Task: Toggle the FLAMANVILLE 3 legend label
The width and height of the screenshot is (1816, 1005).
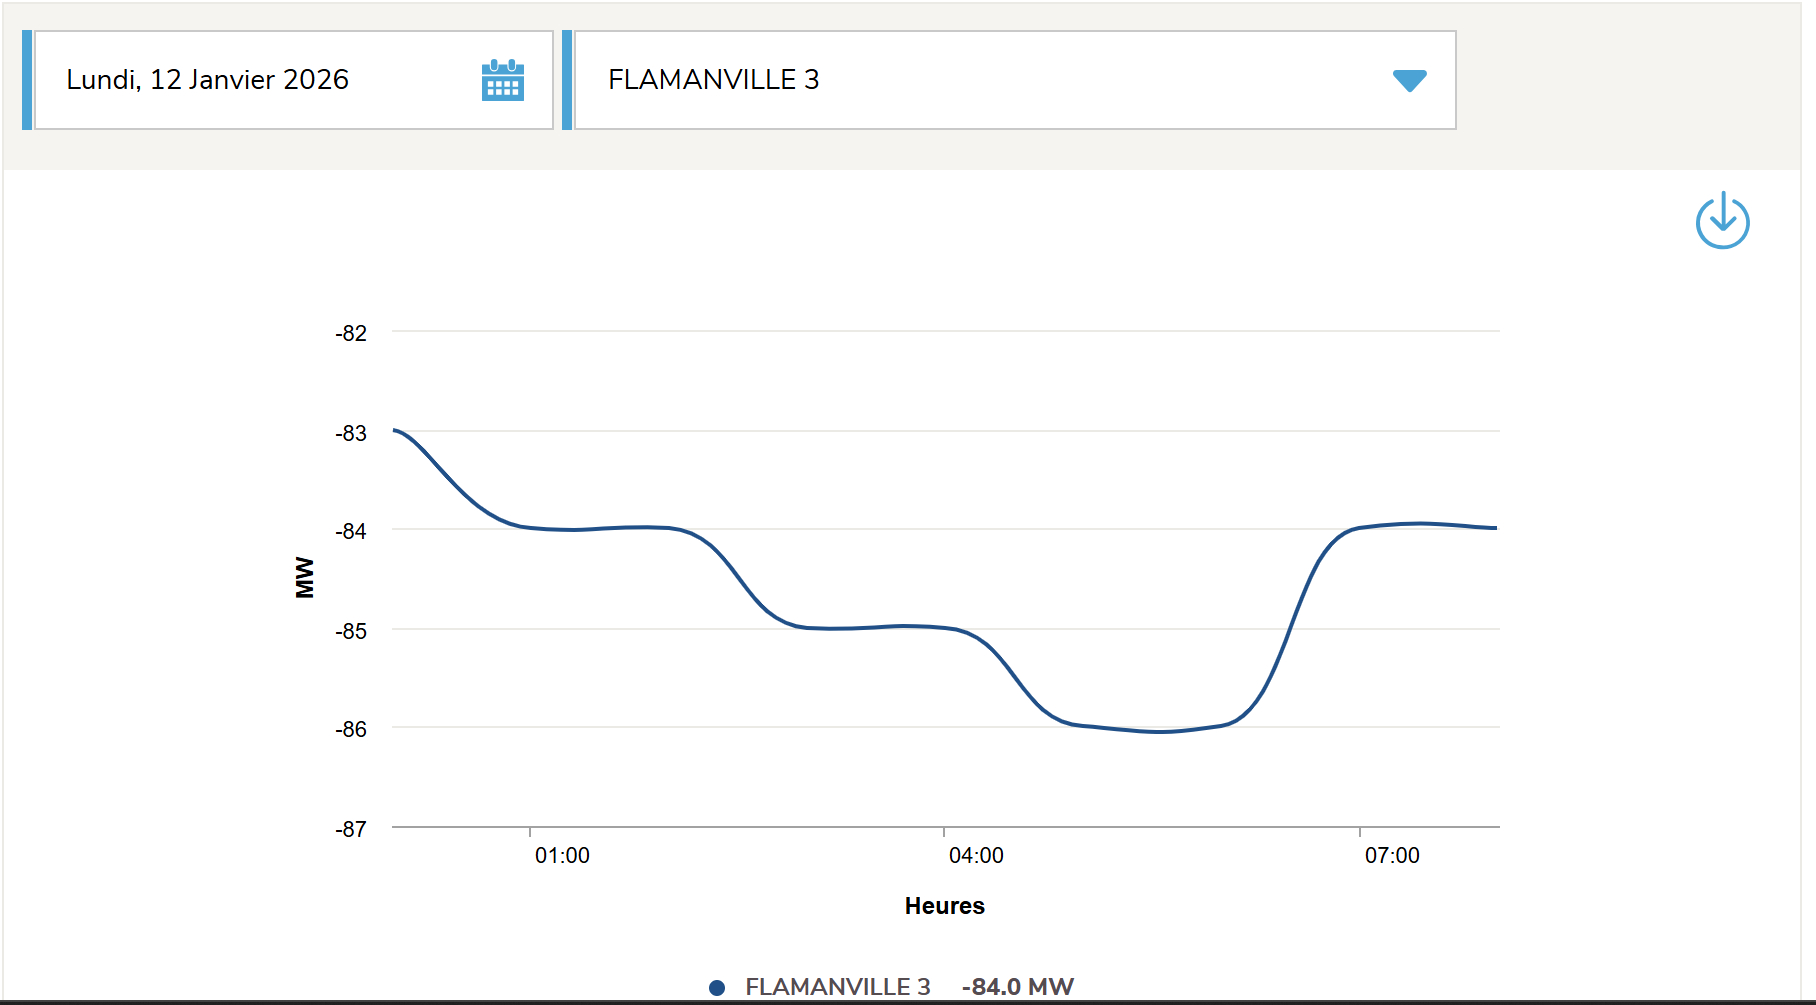Action: click(837, 987)
